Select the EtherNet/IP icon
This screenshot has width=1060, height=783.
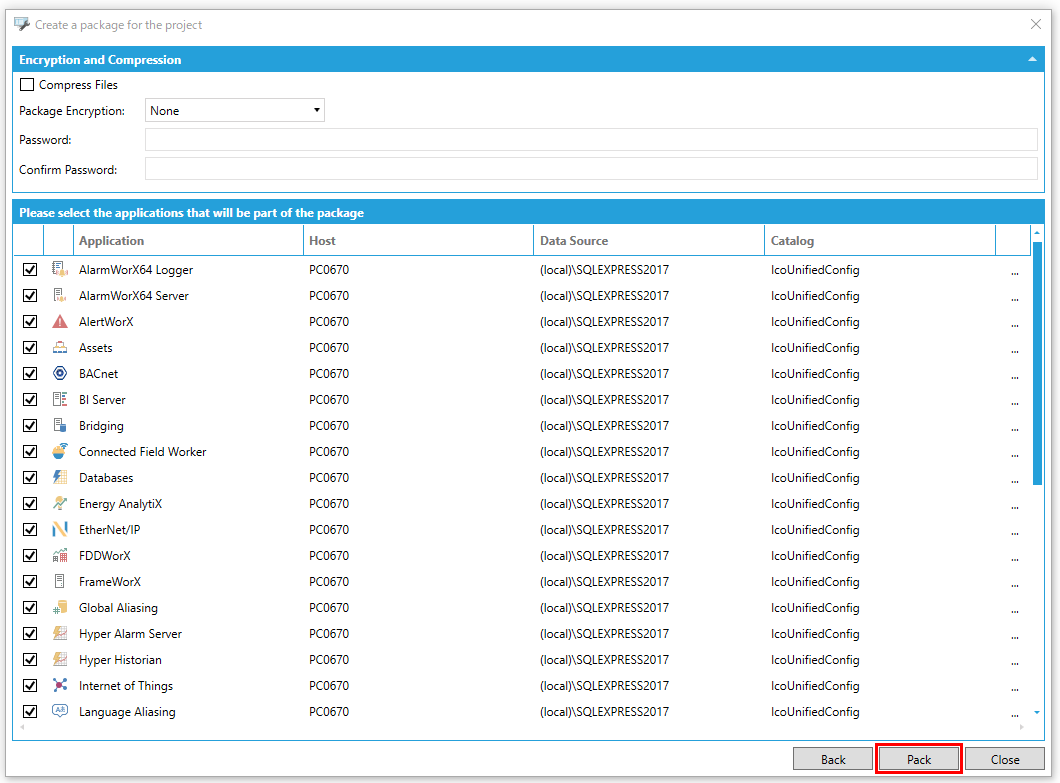pos(60,530)
